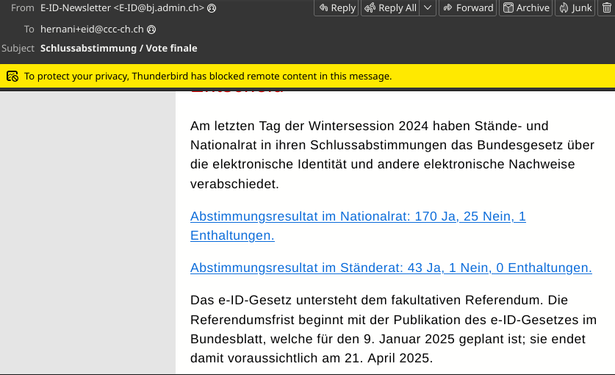Open contact icon next to sender address
The width and height of the screenshot is (615, 375).
click(211, 8)
